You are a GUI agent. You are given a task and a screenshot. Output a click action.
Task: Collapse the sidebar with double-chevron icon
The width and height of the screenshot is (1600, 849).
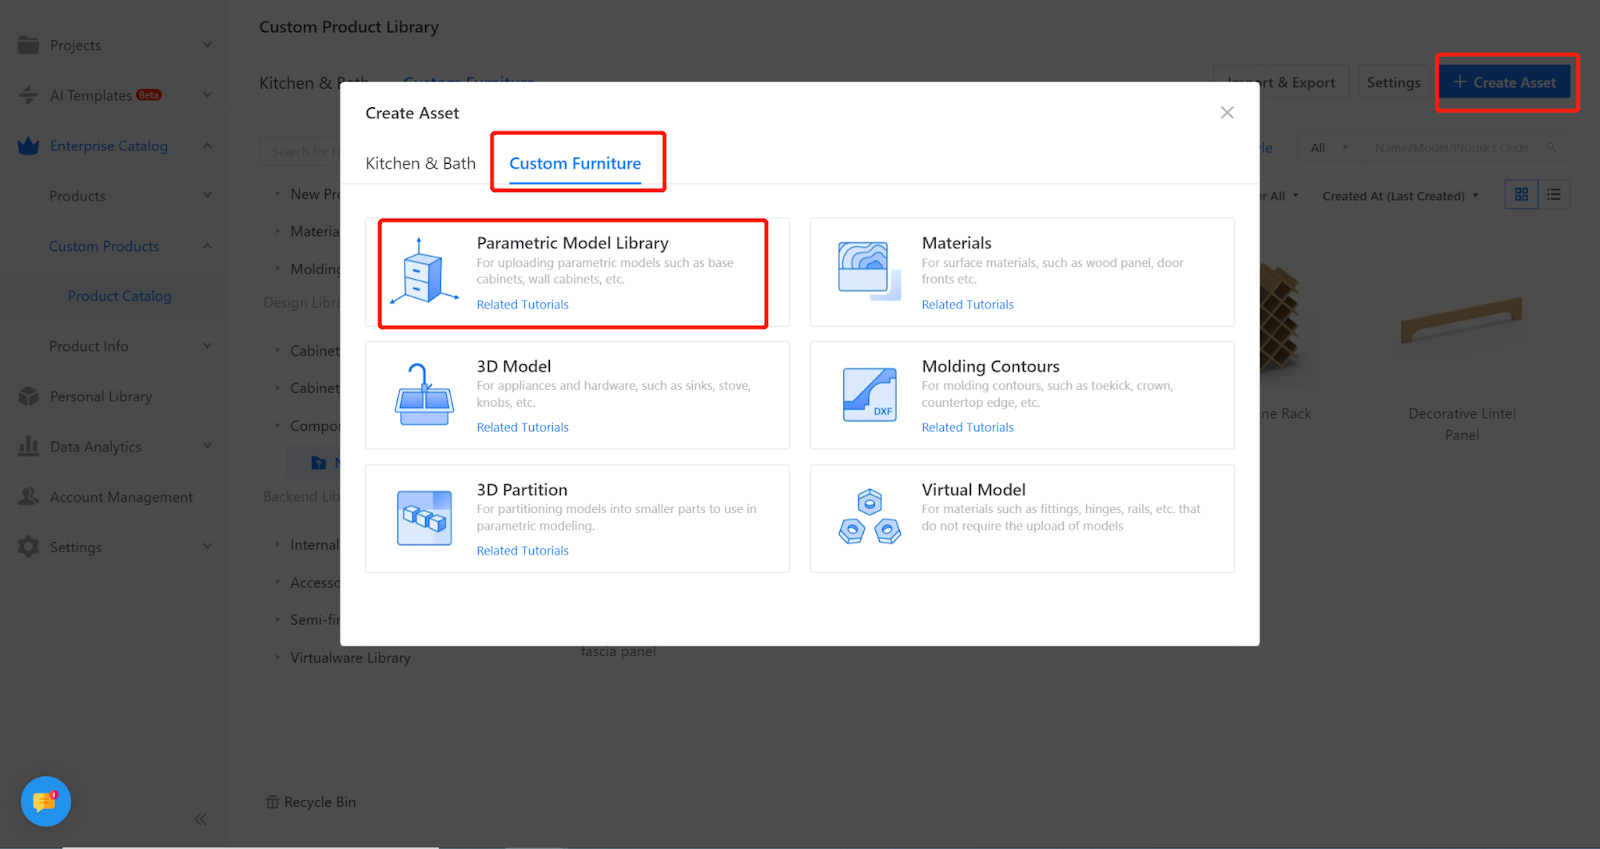pyautogui.click(x=200, y=819)
